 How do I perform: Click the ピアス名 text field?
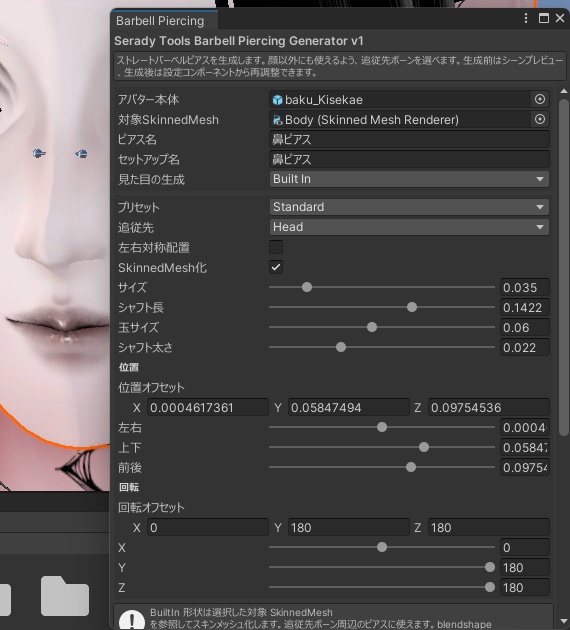pos(409,139)
